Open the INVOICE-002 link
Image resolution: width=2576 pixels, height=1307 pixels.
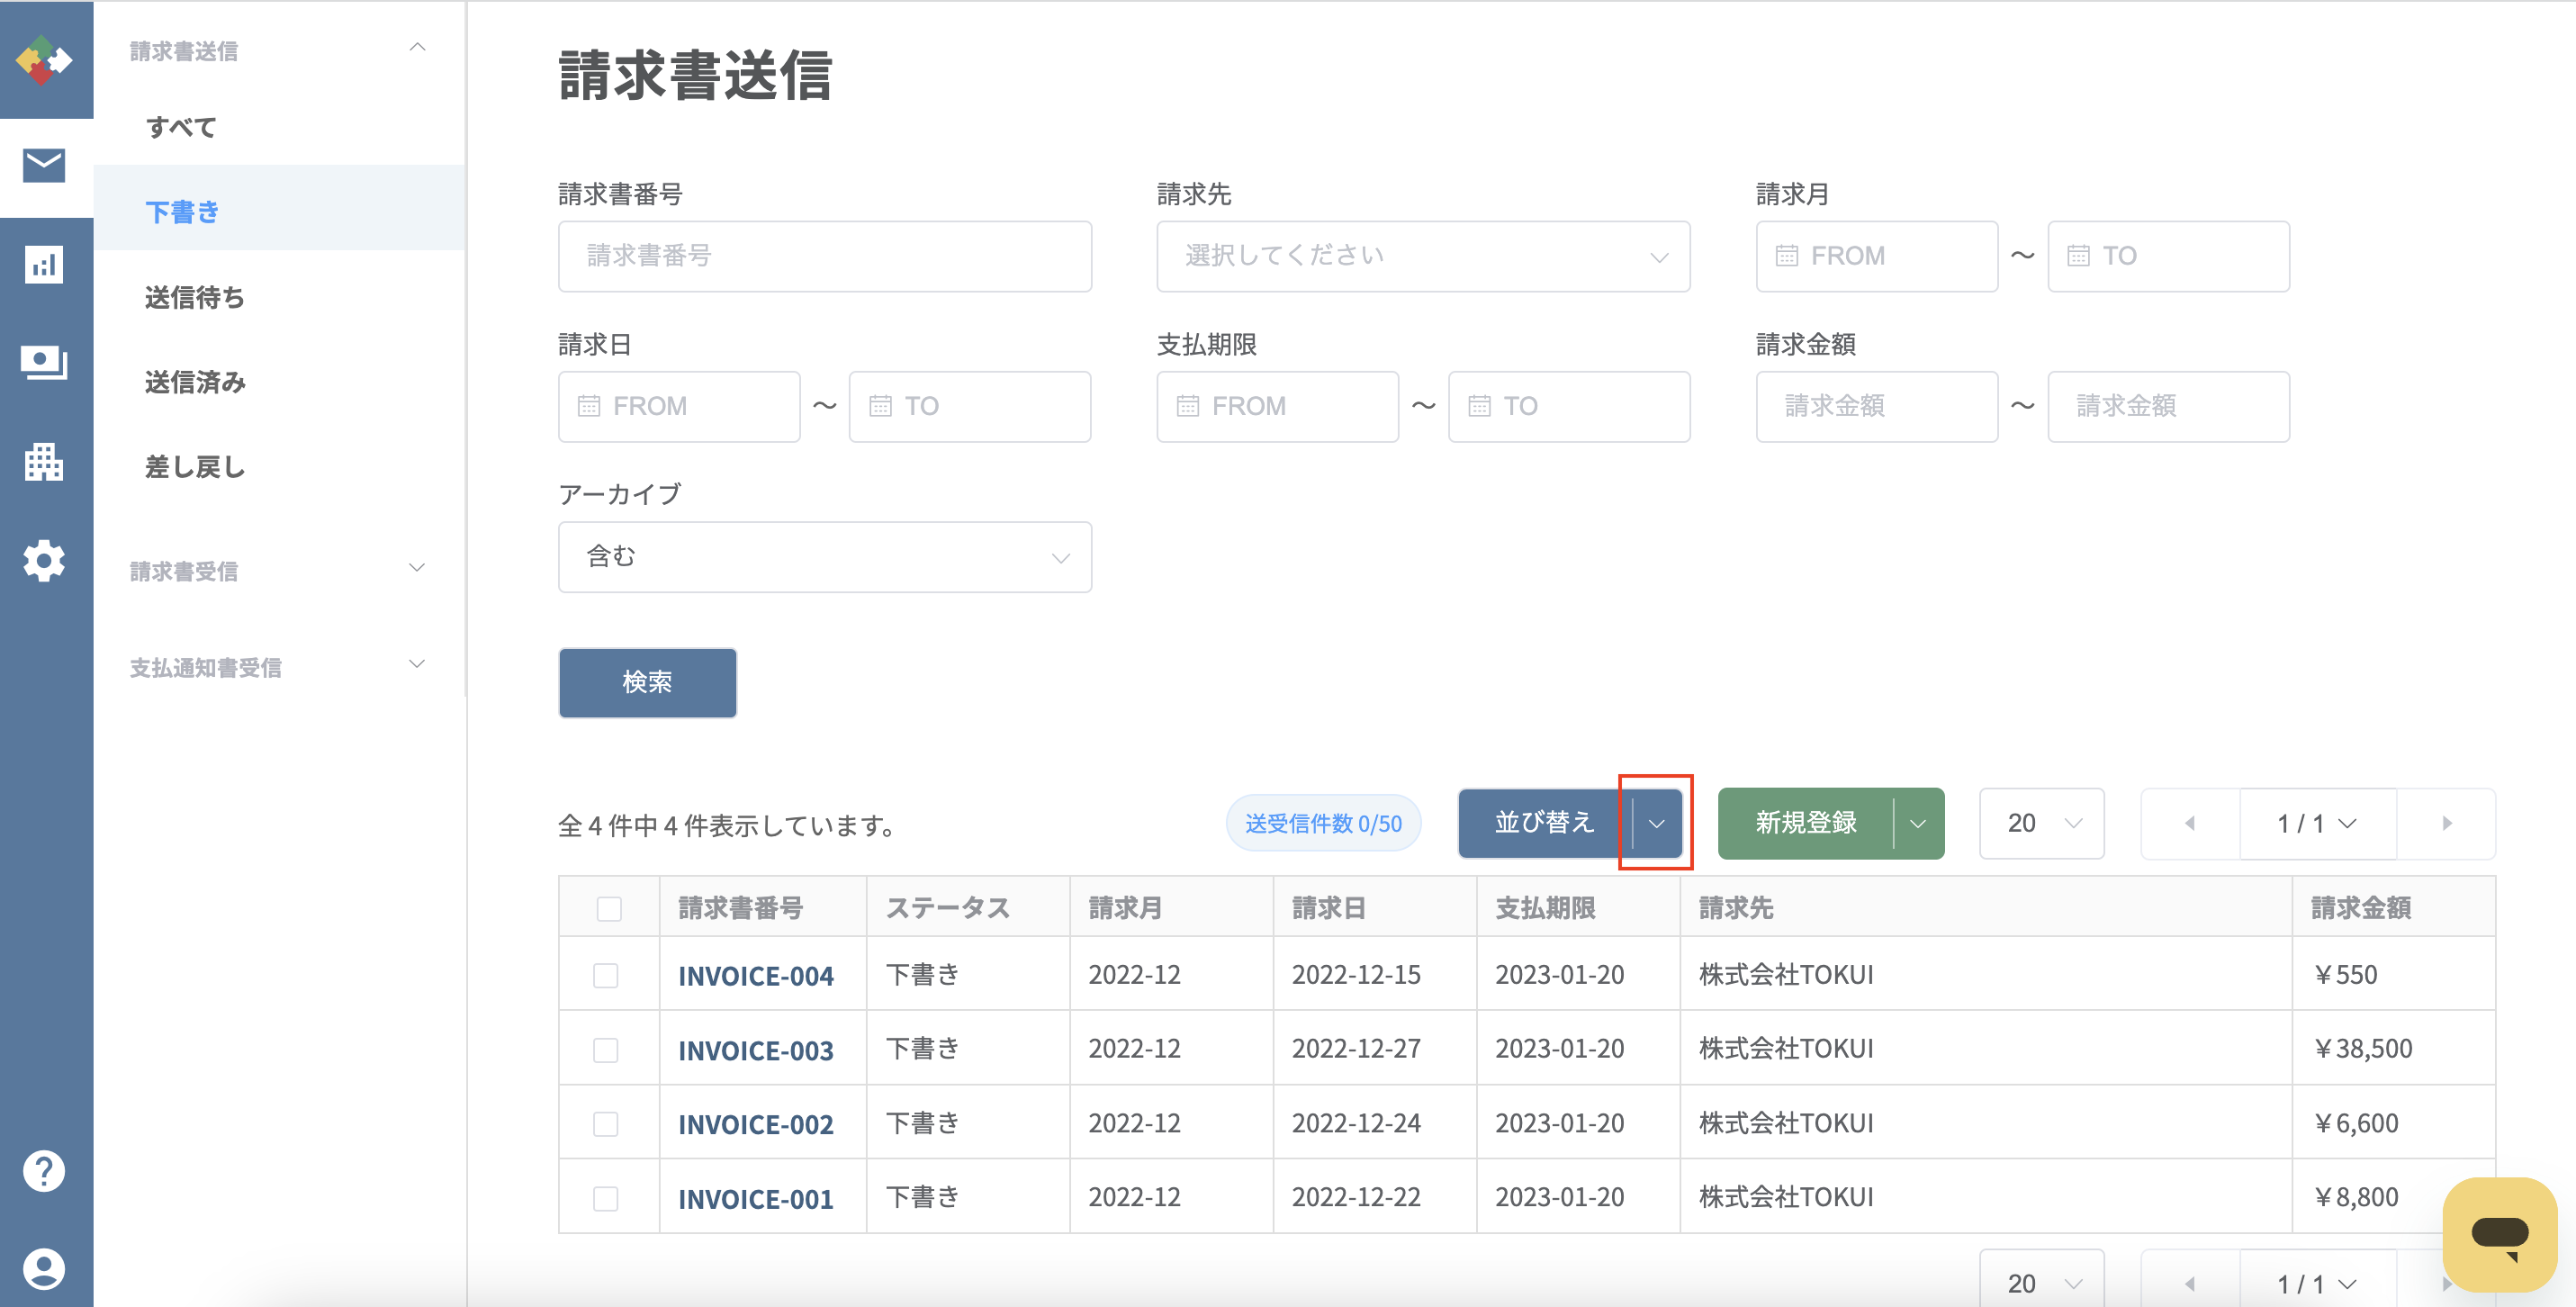[x=756, y=1124]
